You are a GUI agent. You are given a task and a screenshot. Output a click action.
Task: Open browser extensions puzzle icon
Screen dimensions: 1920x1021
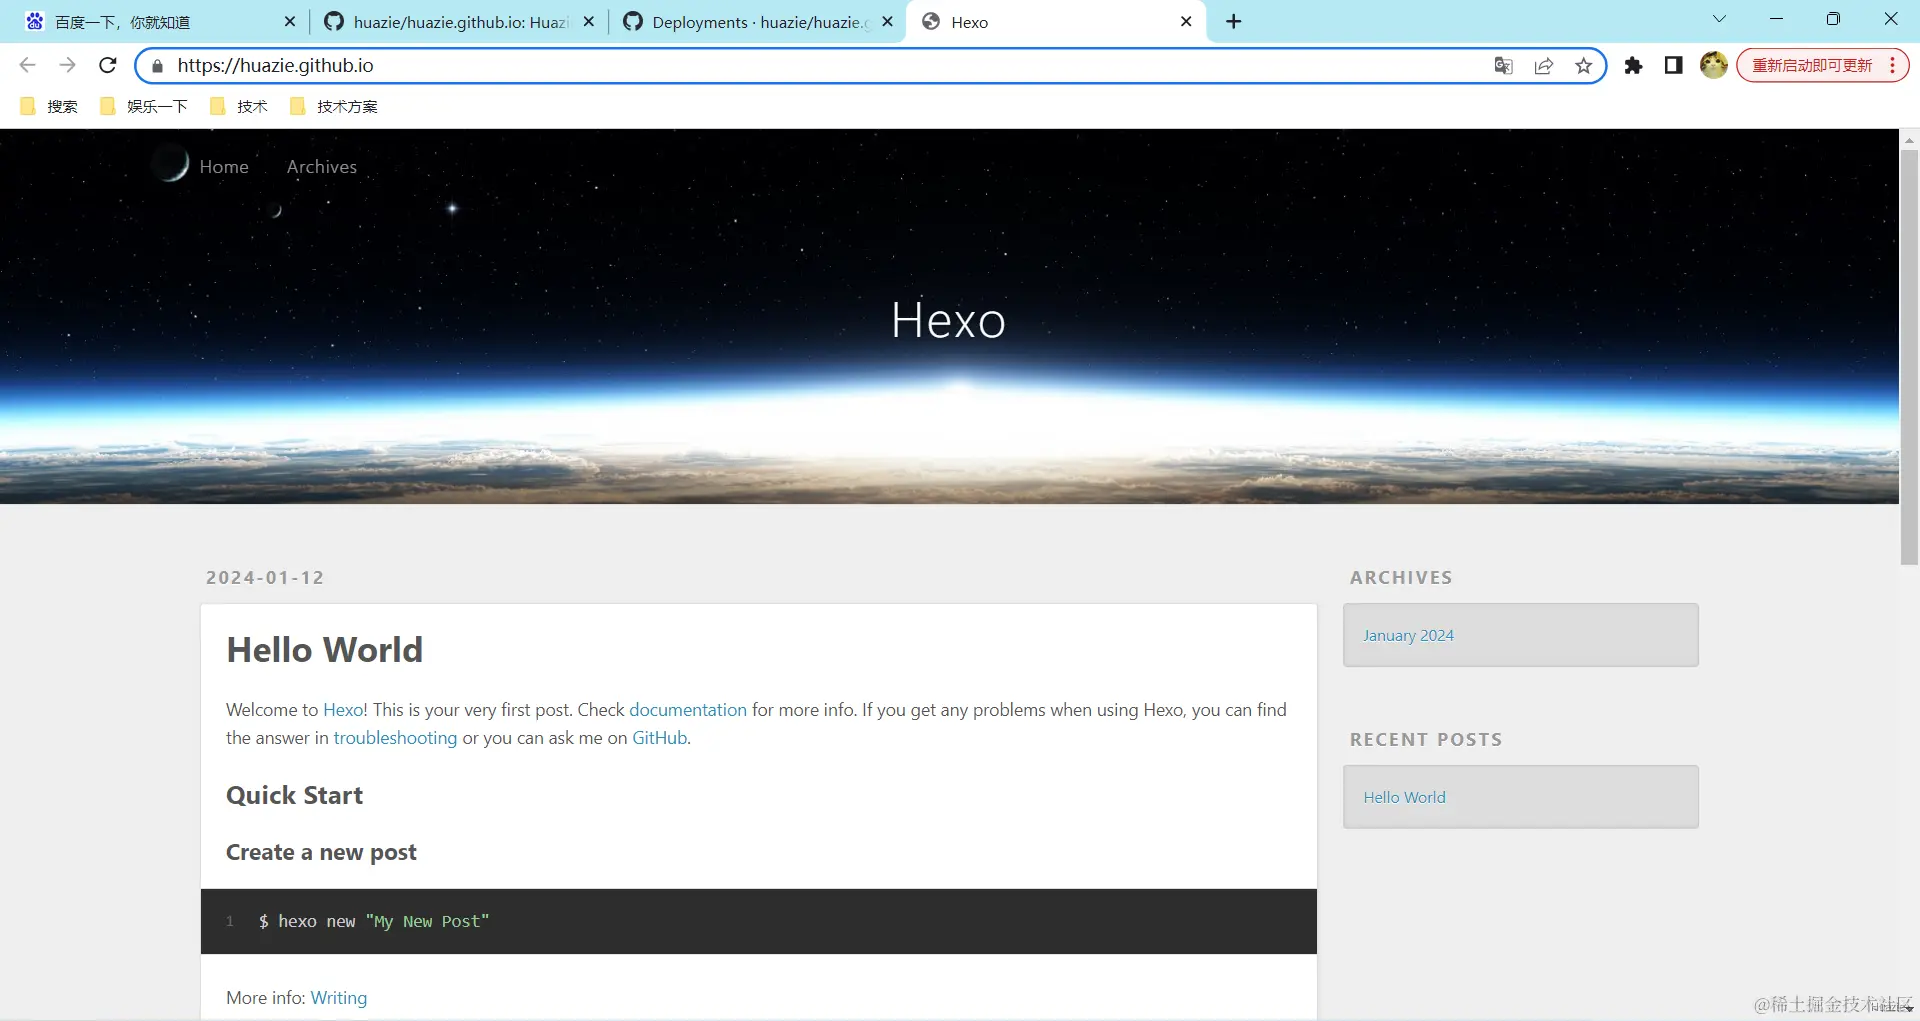[x=1633, y=66]
